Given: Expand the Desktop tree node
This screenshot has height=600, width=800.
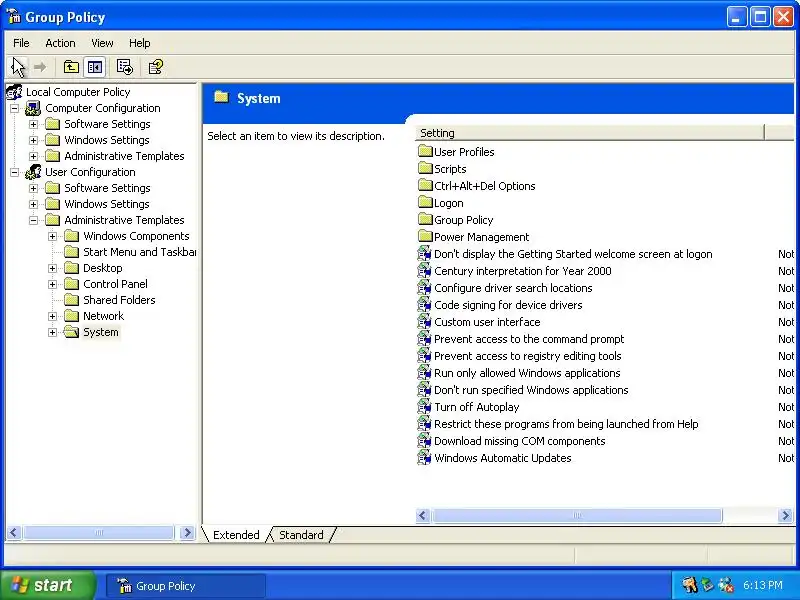Looking at the screenshot, I should click(52, 268).
